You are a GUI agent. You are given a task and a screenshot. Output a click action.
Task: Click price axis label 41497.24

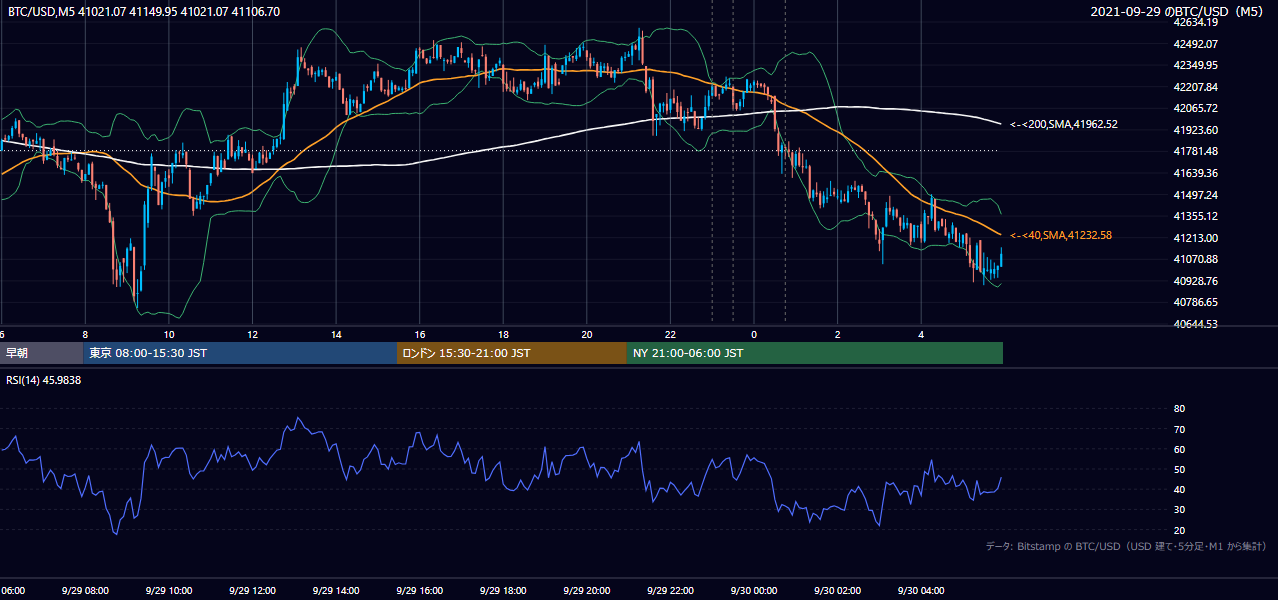coord(1195,195)
